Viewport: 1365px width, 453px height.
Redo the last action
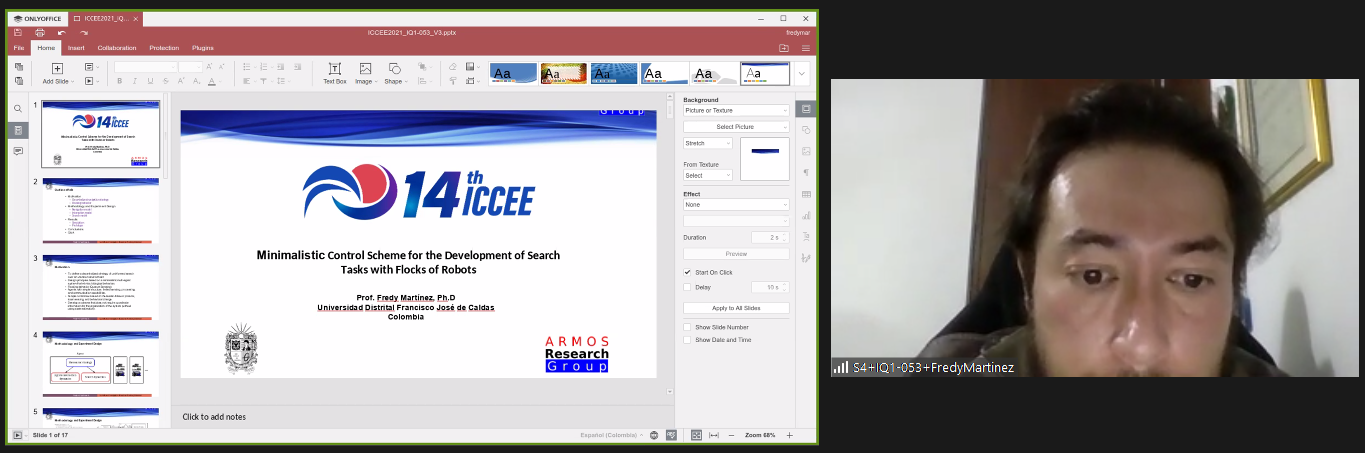[x=84, y=32]
